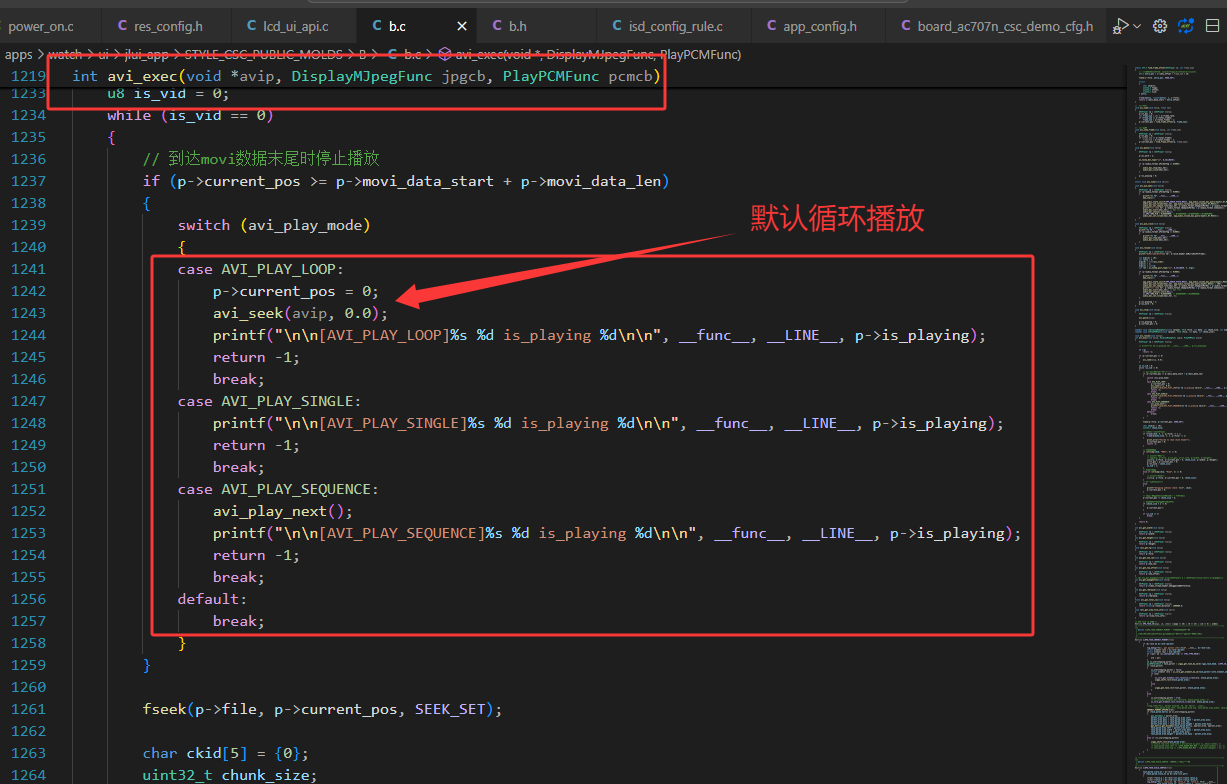Click the blue sync arrows icon

click(x=1186, y=26)
